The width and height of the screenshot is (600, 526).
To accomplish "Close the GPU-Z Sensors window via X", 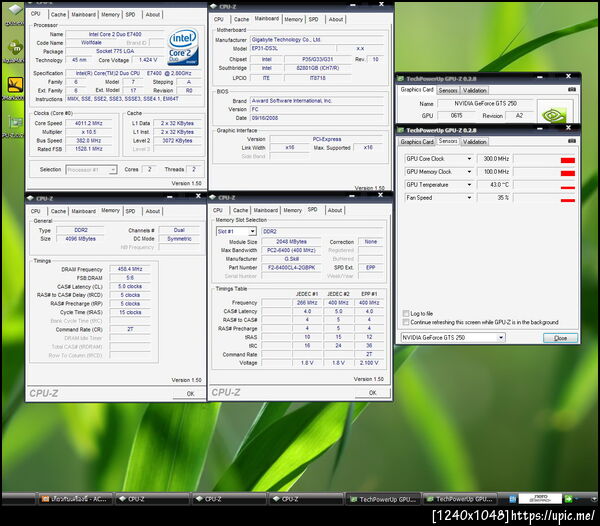I will (568, 127).
